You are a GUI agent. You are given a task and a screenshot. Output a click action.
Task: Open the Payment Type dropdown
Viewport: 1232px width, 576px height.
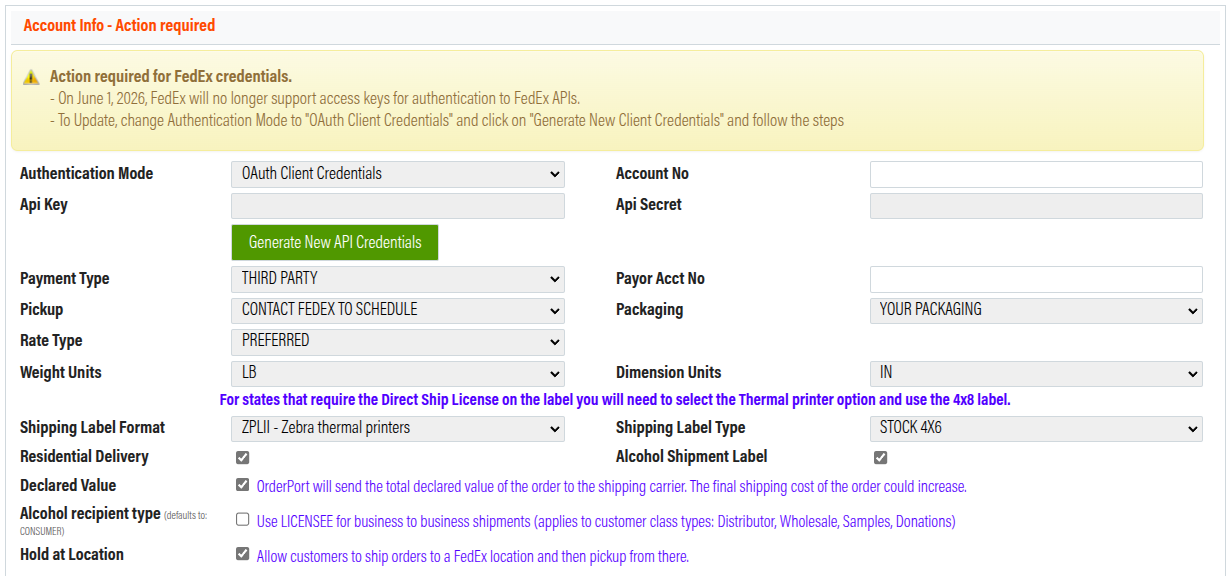tap(398, 279)
